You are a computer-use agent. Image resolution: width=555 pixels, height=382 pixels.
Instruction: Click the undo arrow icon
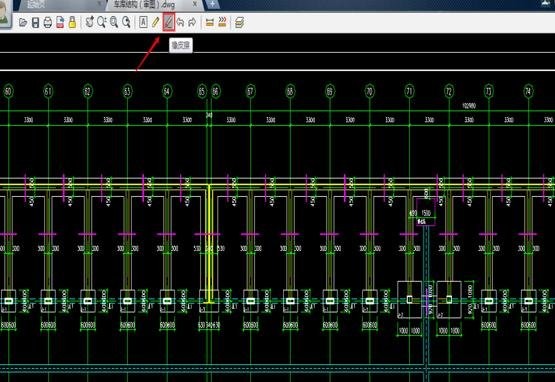pos(181,22)
